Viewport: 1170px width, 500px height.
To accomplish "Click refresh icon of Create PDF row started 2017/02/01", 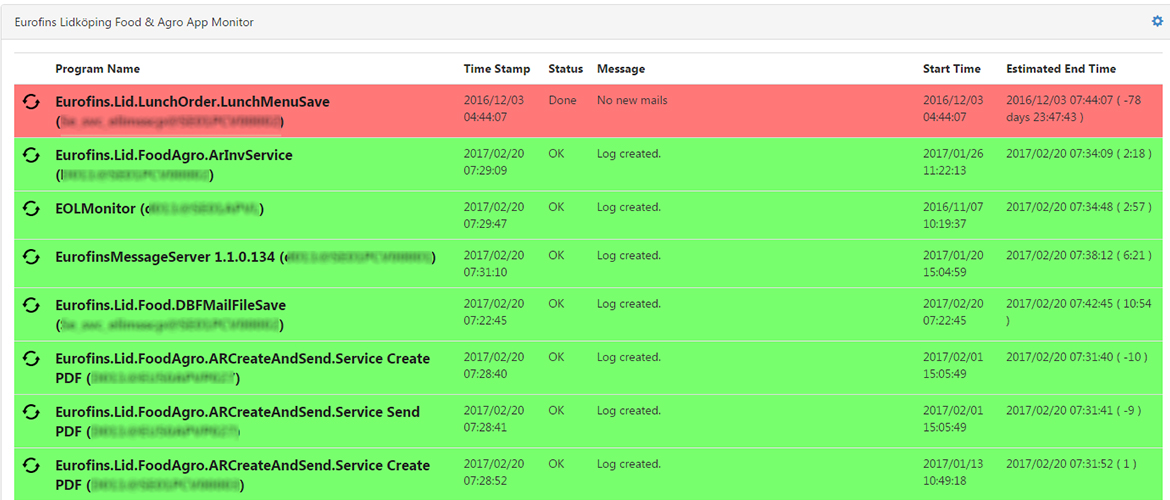I will click(31, 358).
